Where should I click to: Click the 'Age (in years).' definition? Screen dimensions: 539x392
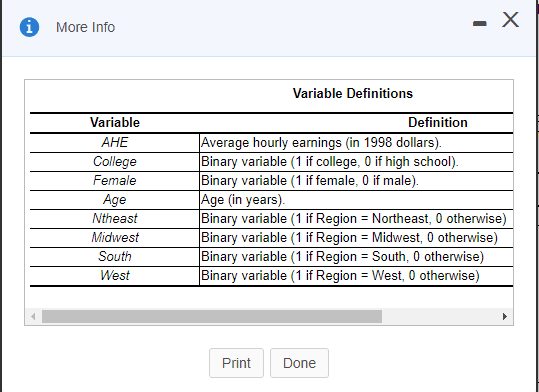pos(243,200)
